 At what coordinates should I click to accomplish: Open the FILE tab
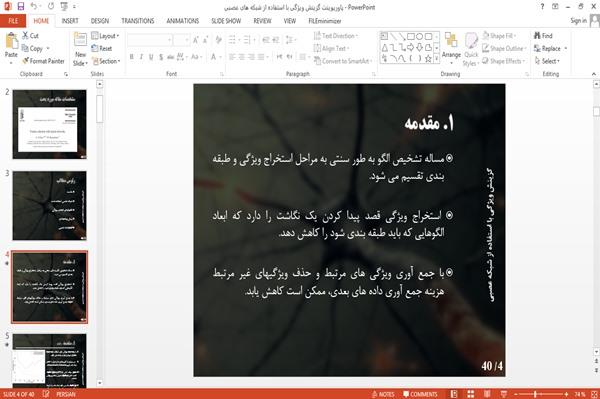pyautogui.click(x=13, y=21)
